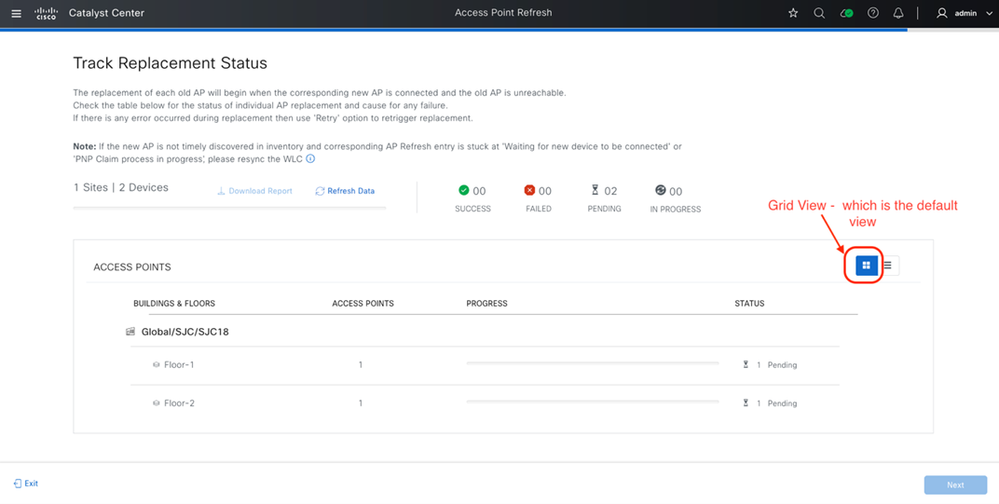Open the search magnifier icon
Screen dimensions: 999x504
[x=819, y=13]
